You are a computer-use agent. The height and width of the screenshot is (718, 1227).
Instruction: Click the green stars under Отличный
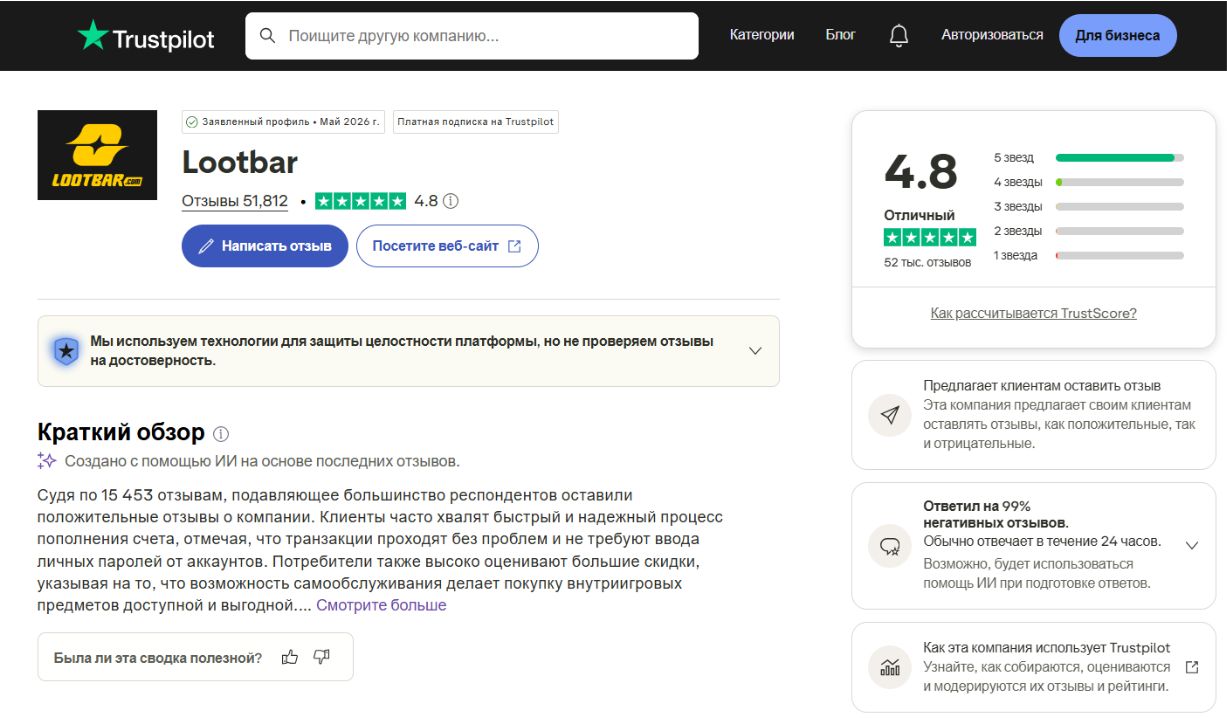929,238
